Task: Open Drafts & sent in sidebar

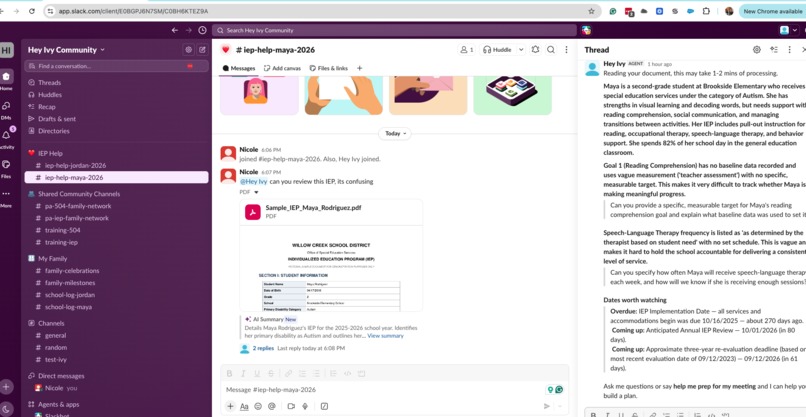Action: click(57, 119)
